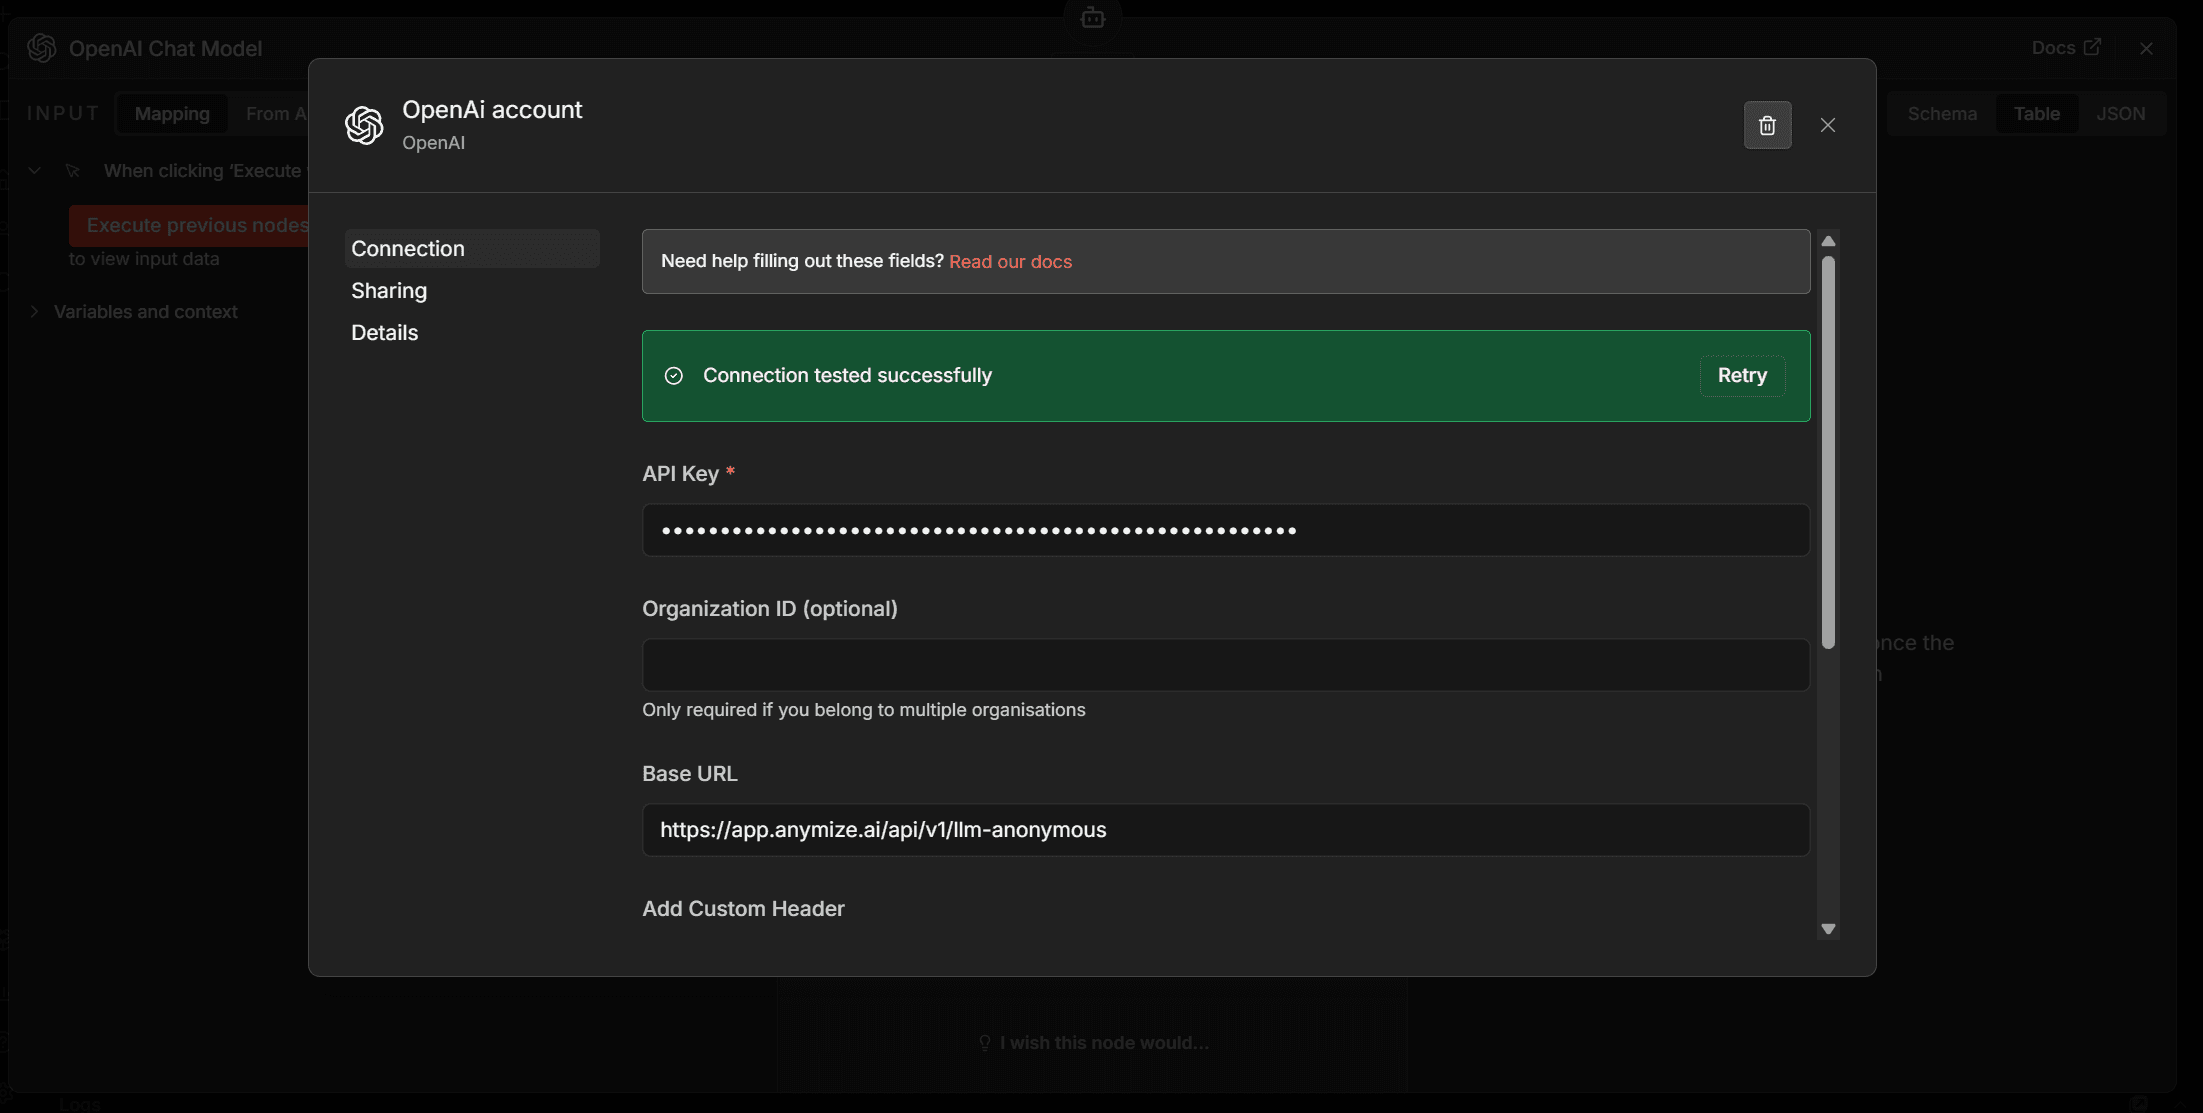Switch output view to JSON

tap(2122, 113)
